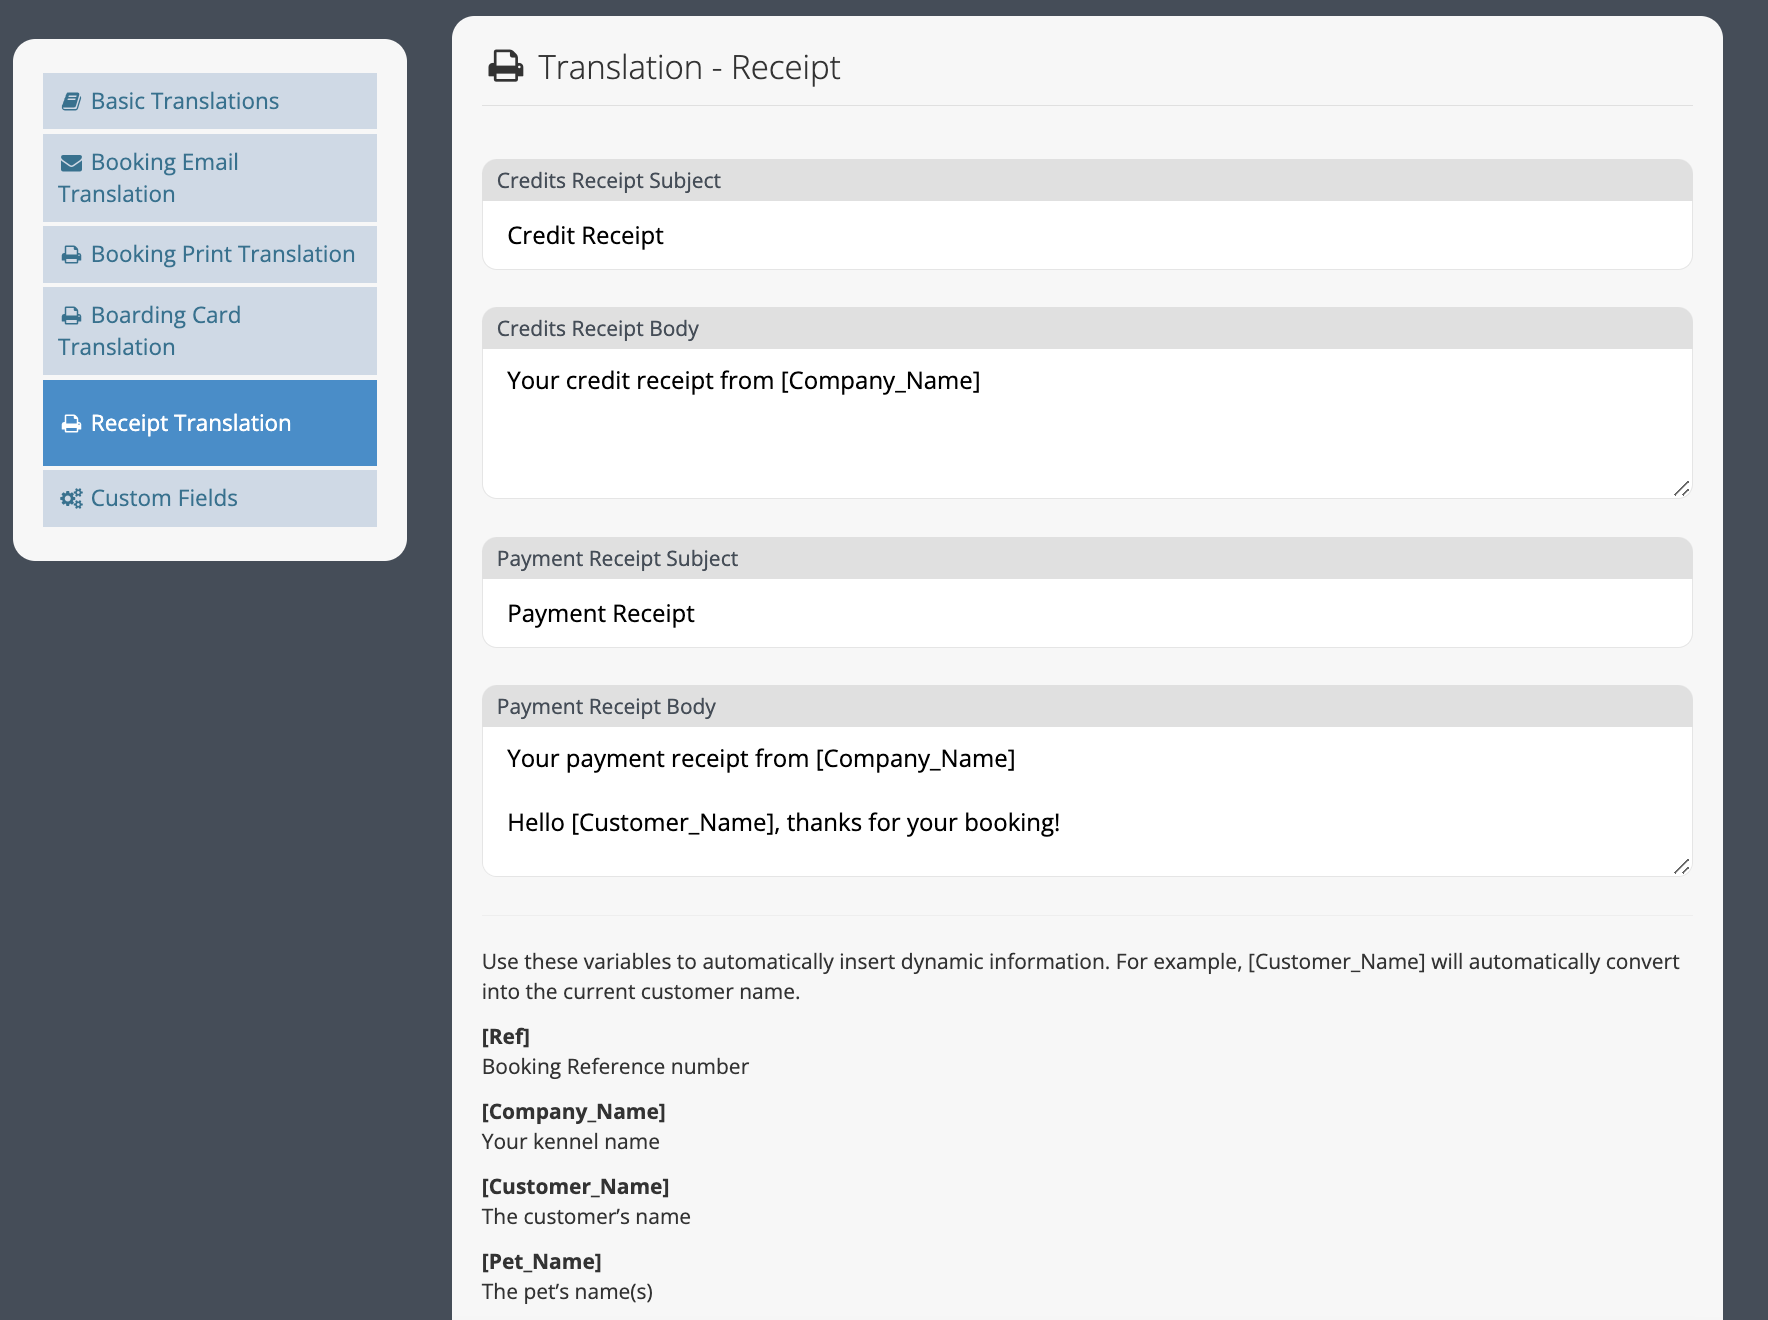This screenshot has height=1320, width=1768.
Task: Click the Payment Receipt Subject label
Action: coord(617,558)
